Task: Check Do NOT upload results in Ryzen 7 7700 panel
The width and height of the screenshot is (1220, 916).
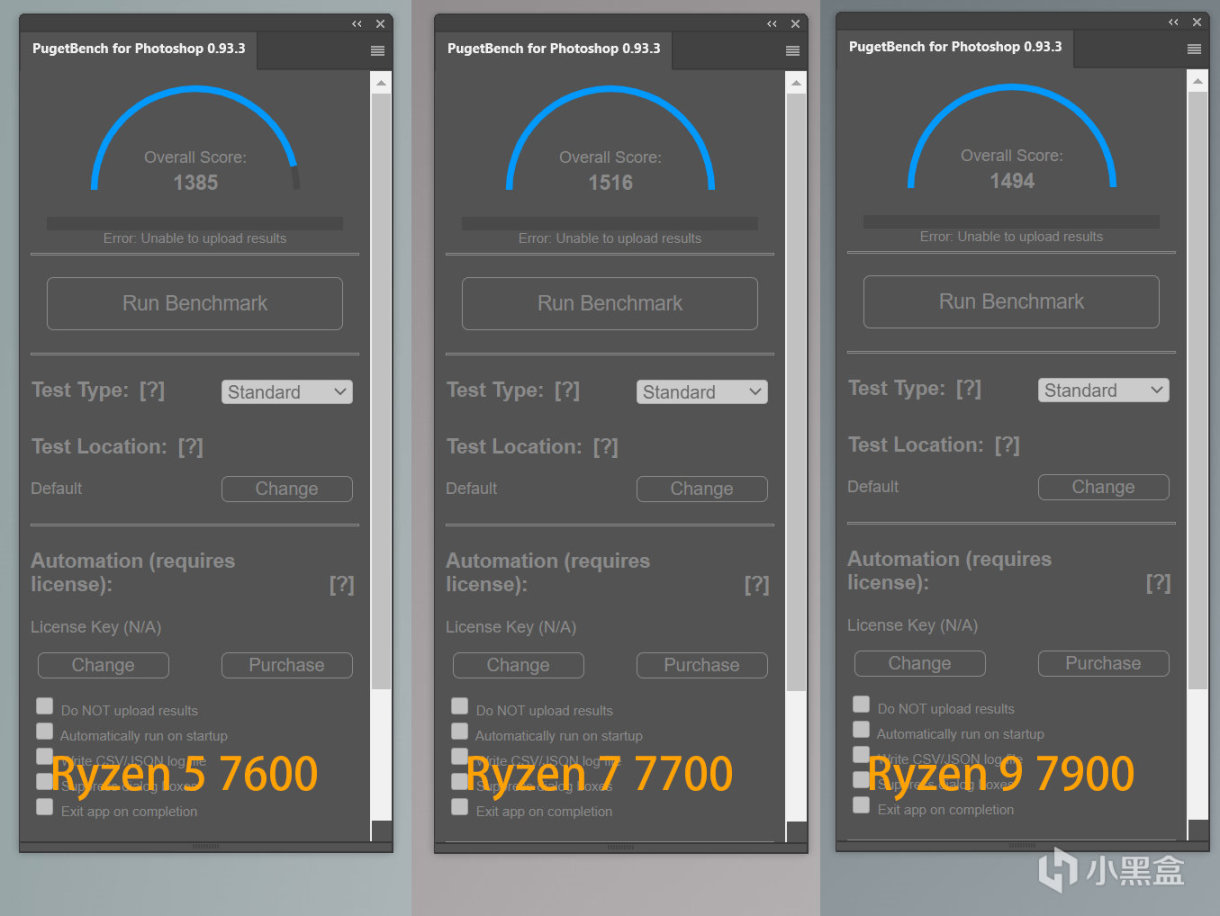Action: point(460,706)
